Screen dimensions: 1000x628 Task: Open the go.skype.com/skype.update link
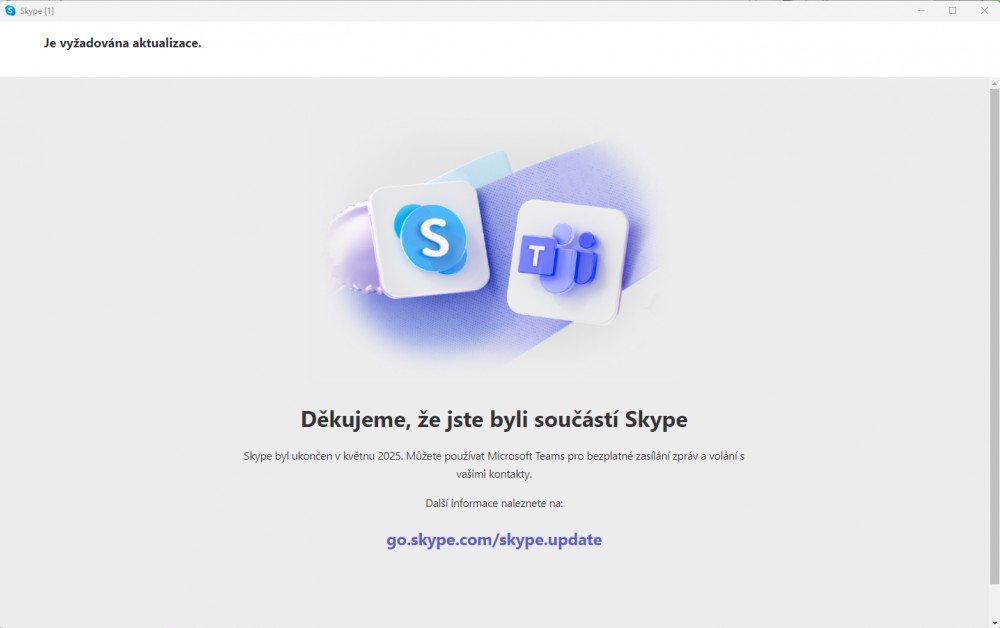(x=494, y=540)
